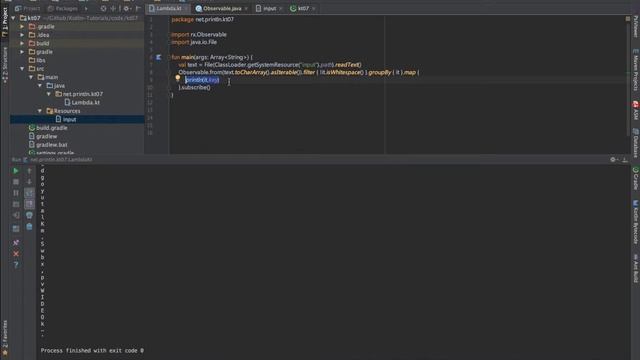
Task: Expand the build folder
Action: tap(22, 43)
